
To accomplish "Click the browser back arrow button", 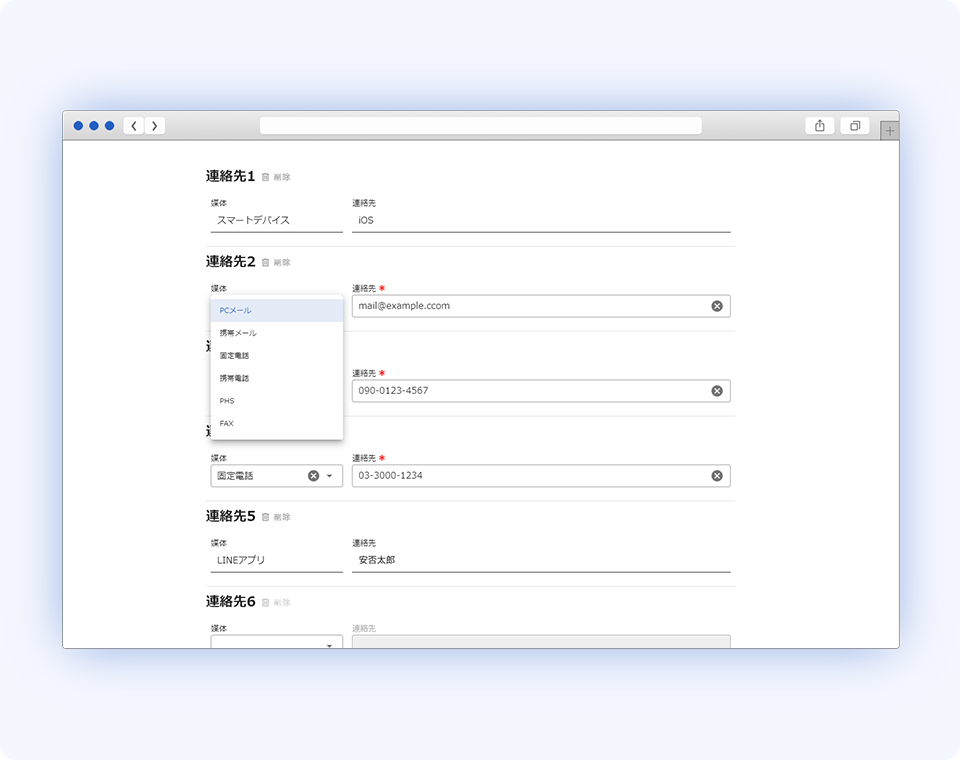I will (134, 126).
